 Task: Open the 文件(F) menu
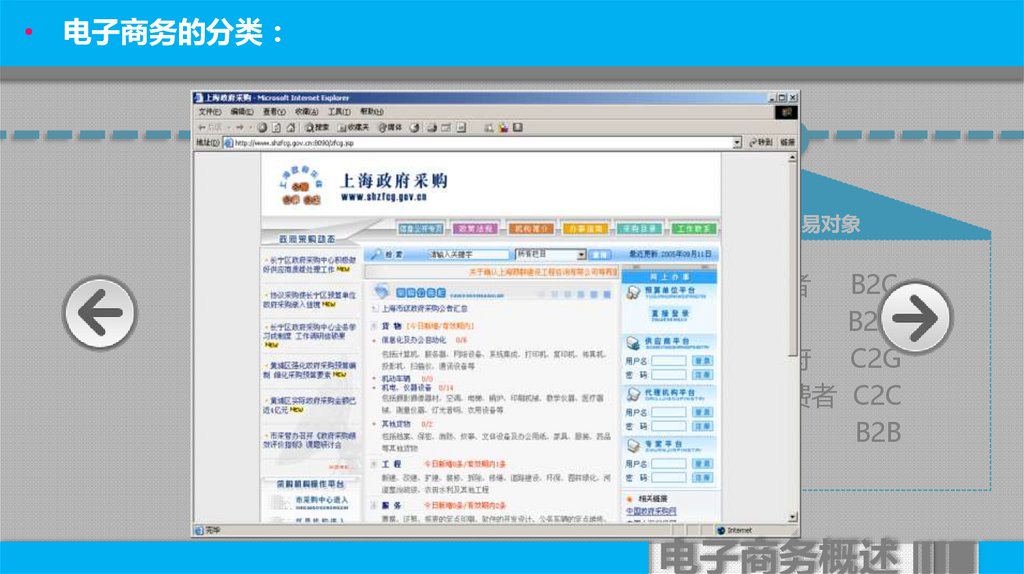pyautogui.click(x=210, y=112)
